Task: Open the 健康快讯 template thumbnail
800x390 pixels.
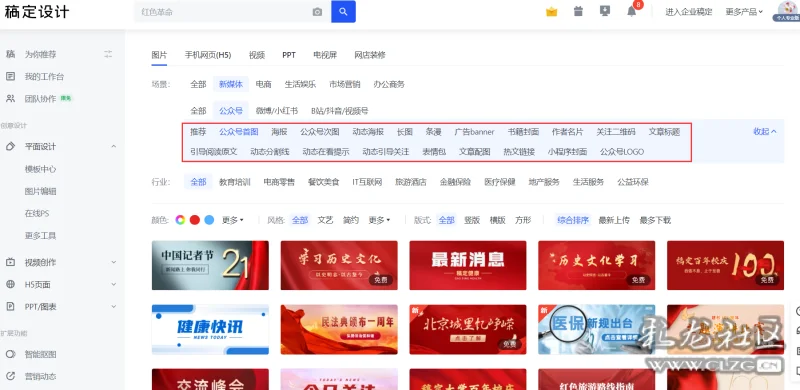Action: (210, 329)
